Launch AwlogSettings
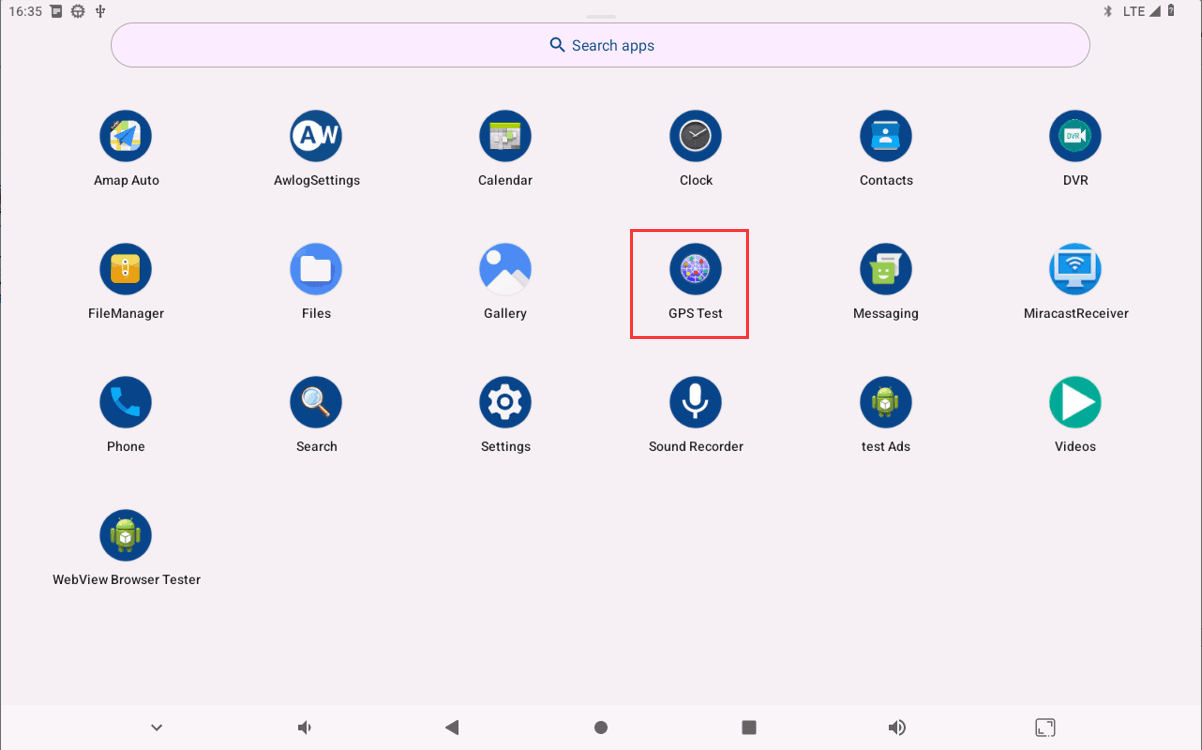This screenshot has width=1202, height=750. (x=316, y=135)
